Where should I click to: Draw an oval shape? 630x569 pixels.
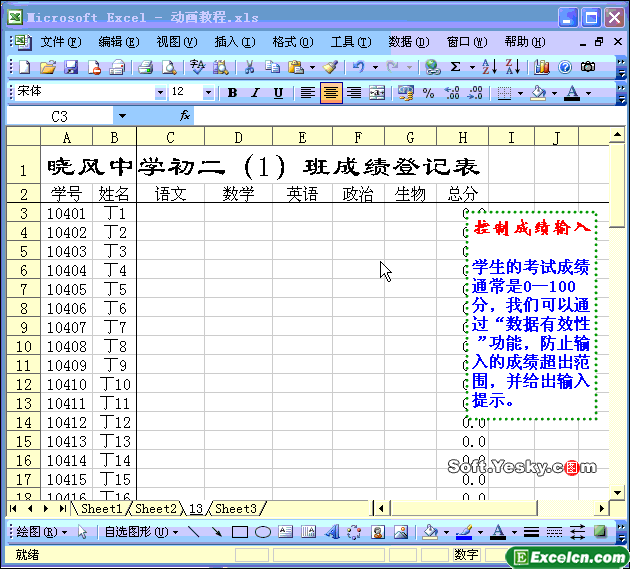263,532
